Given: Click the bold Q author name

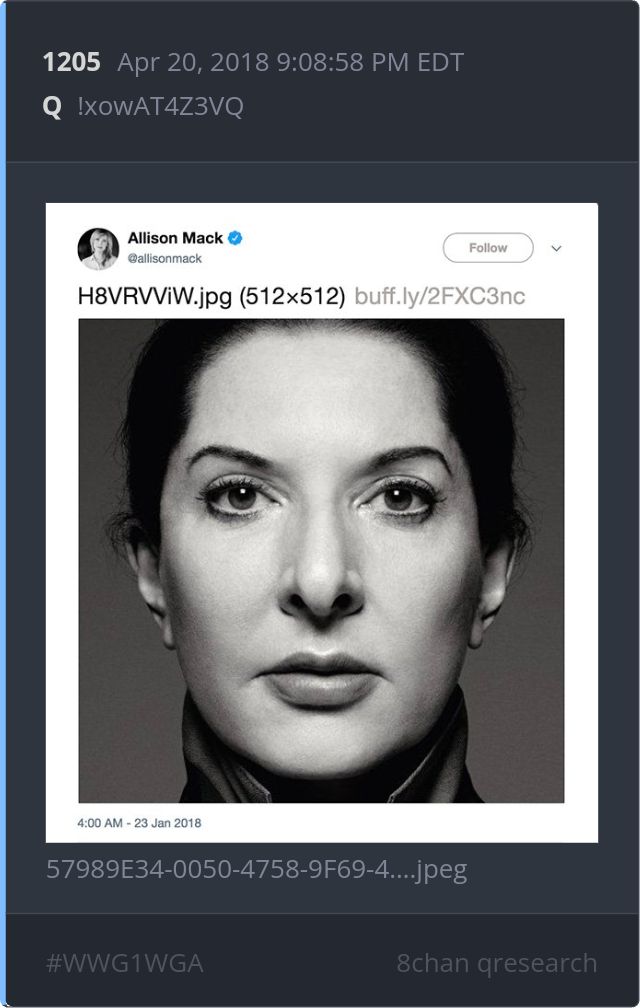Looking at the screenshot, I should tap(52, 106).
